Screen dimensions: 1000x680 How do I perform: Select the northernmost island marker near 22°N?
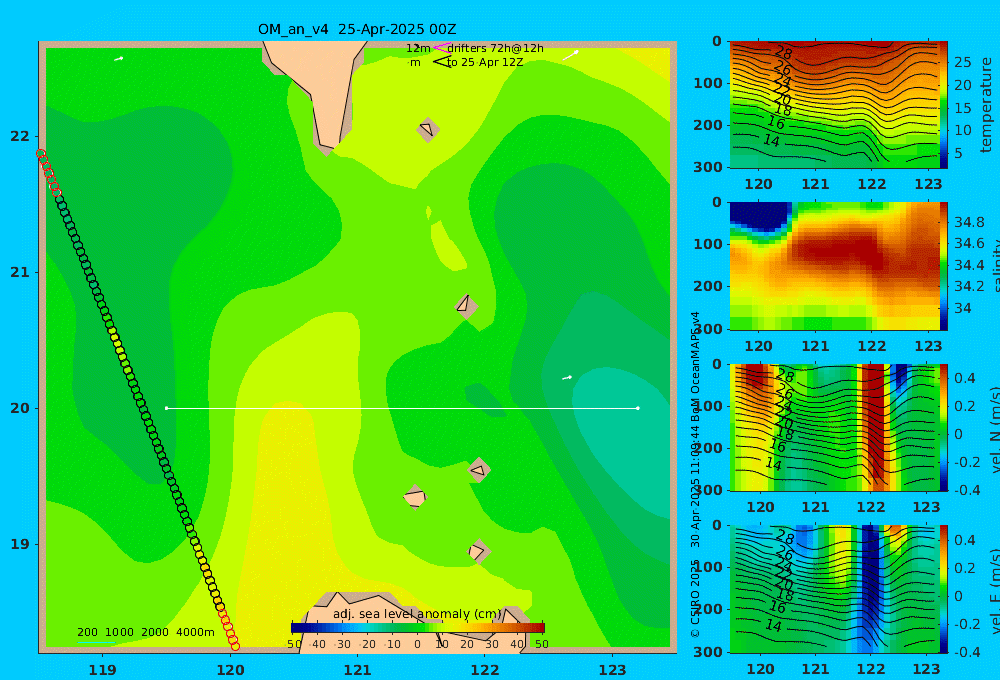click(x=427, y=129)
